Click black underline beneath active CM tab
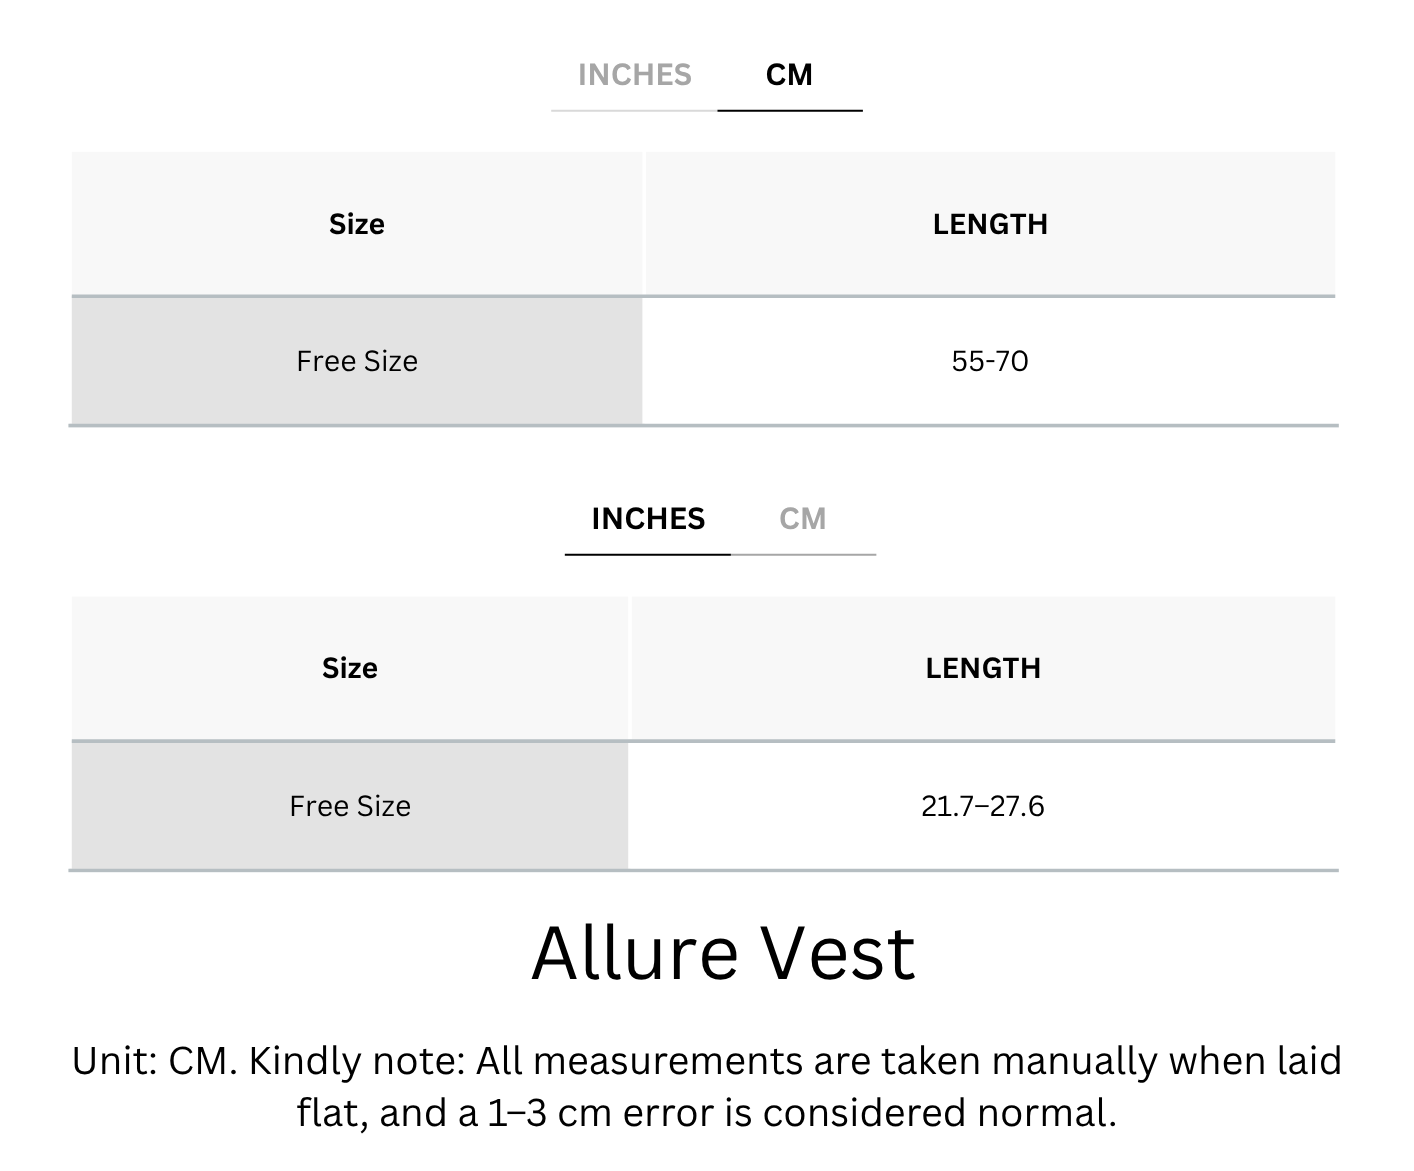The image size is (1414, 1171). pos(790,110)
